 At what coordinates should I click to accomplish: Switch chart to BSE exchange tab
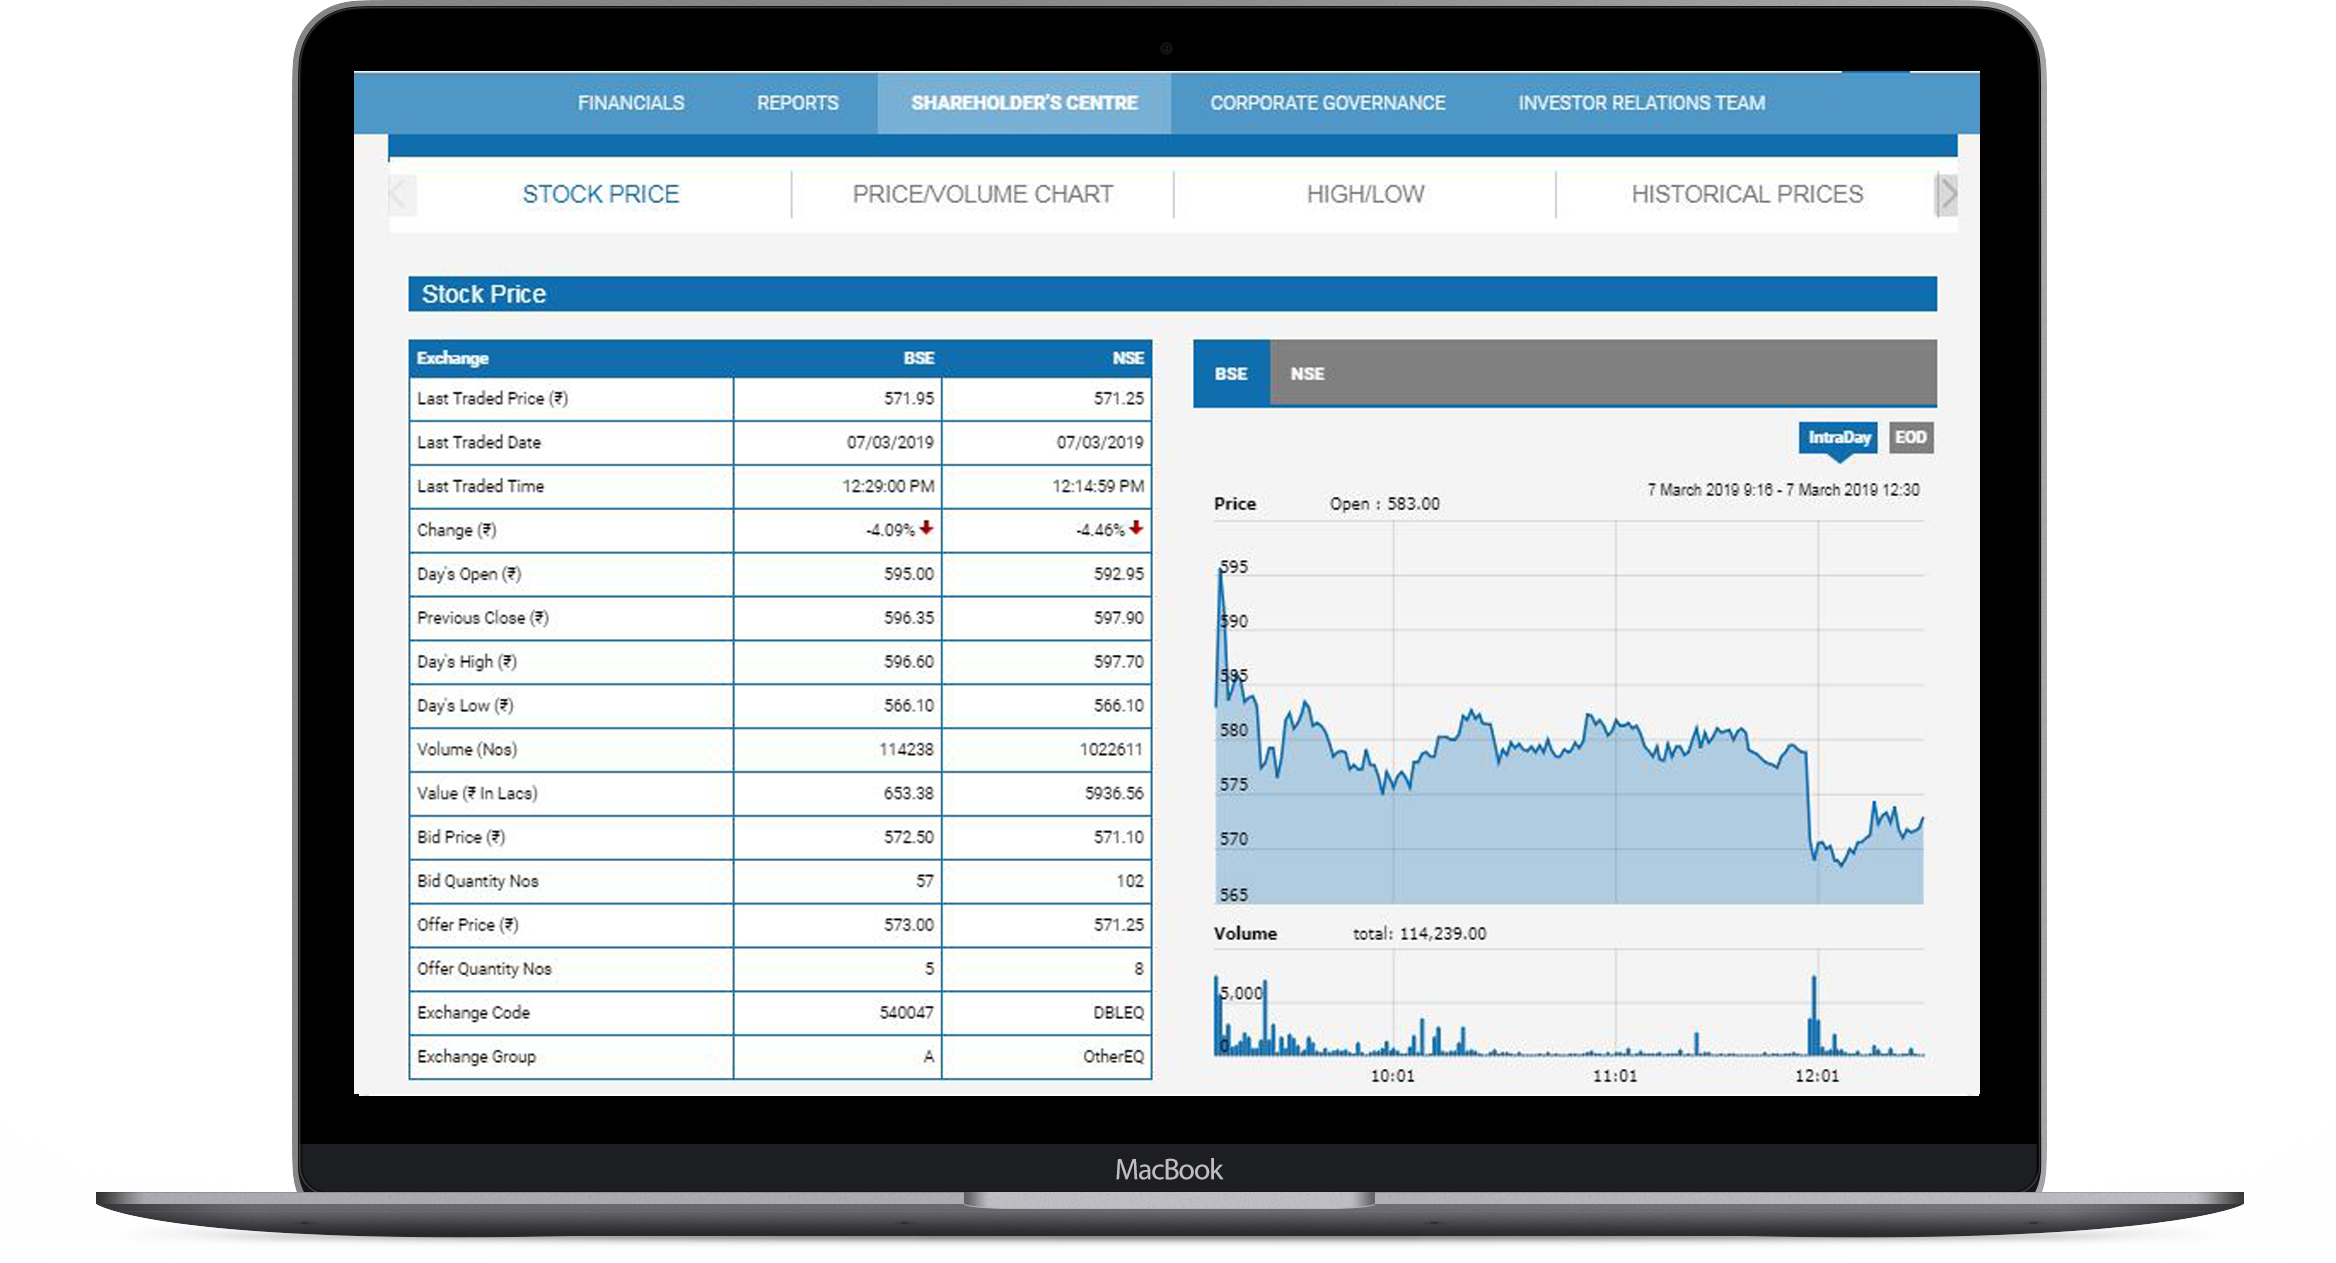tap(1231, 373)
